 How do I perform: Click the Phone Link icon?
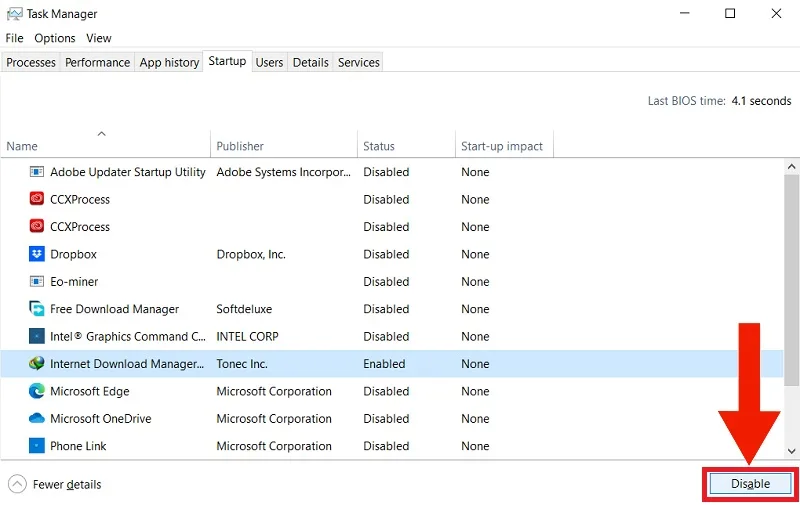(37, 446)
